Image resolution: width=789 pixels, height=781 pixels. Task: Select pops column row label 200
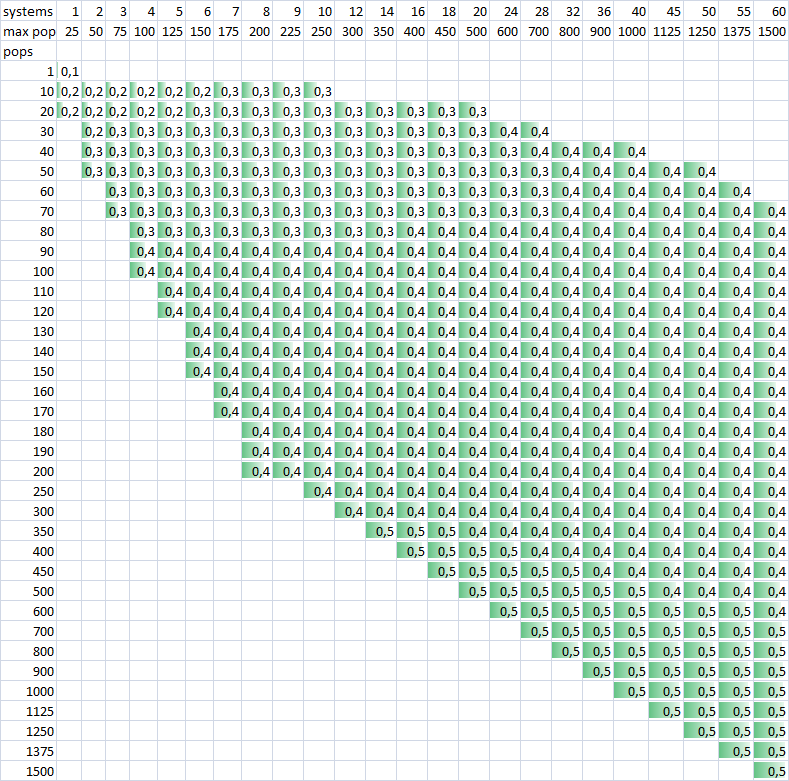pos(28,472)
